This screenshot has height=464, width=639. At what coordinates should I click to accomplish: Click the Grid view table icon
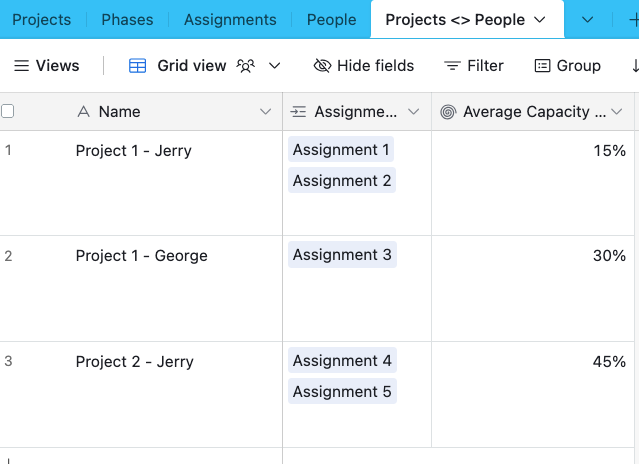[x=138, y=66]
